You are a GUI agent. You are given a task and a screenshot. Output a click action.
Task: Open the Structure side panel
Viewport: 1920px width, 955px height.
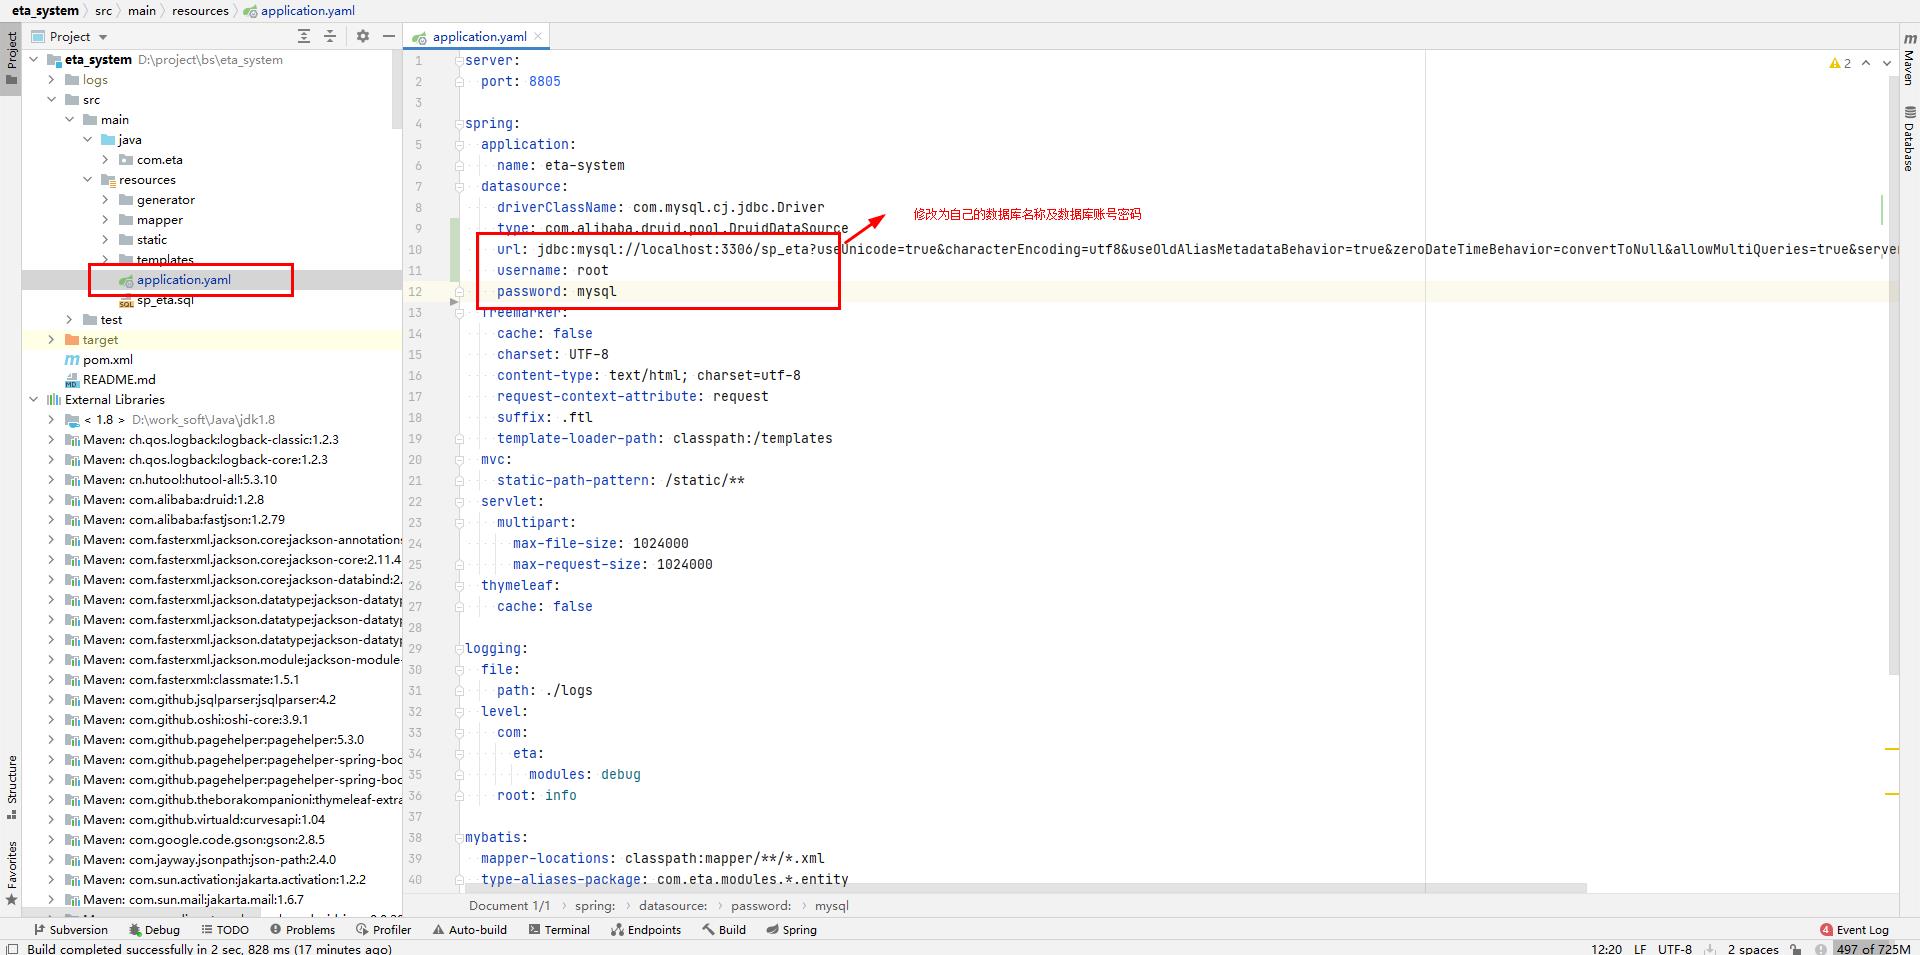tap(12, 786)
